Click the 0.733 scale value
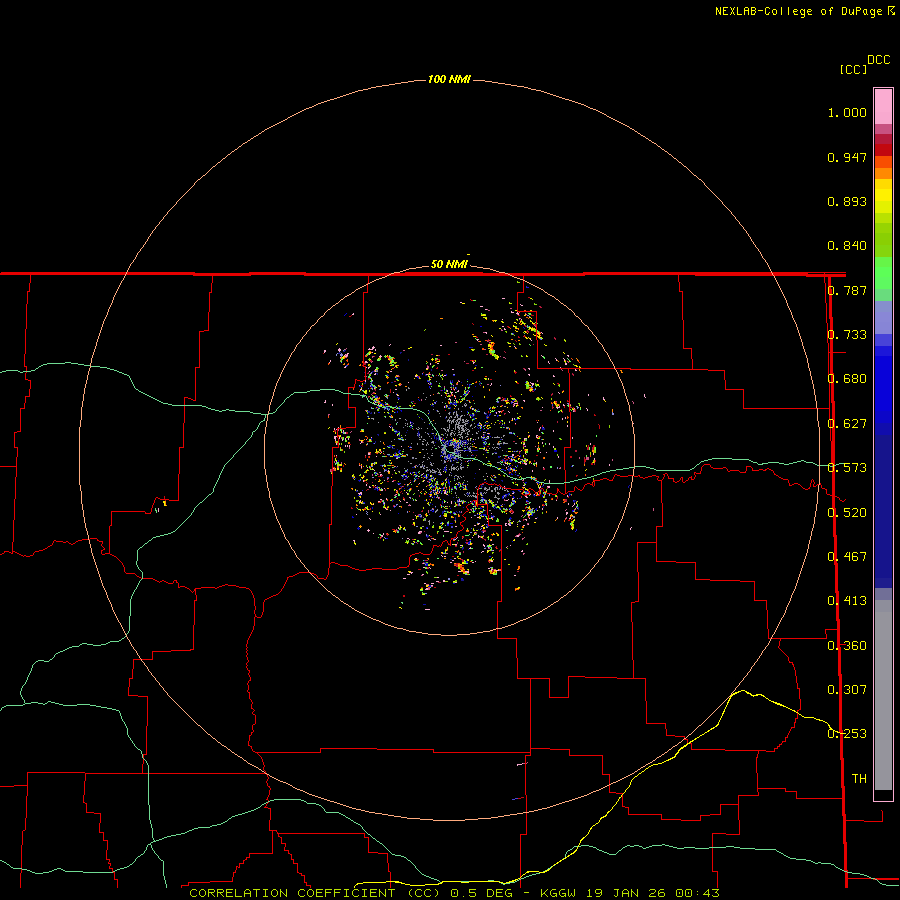This screenshot has width=900, height=900. (x=847, y=335)
